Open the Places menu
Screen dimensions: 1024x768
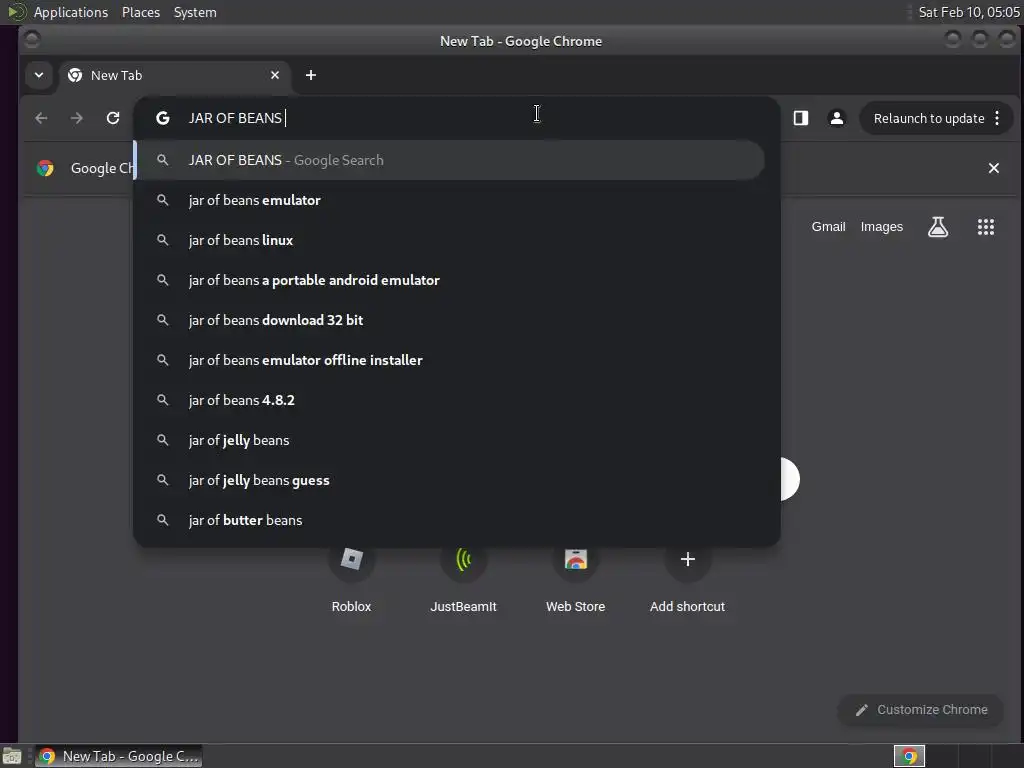[141, 12]
